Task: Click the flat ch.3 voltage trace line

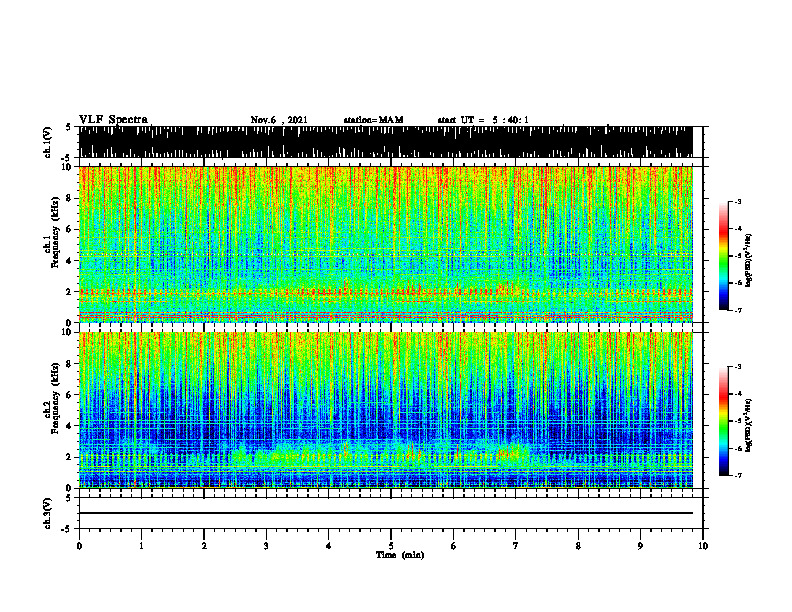Action: pos(385,513)
